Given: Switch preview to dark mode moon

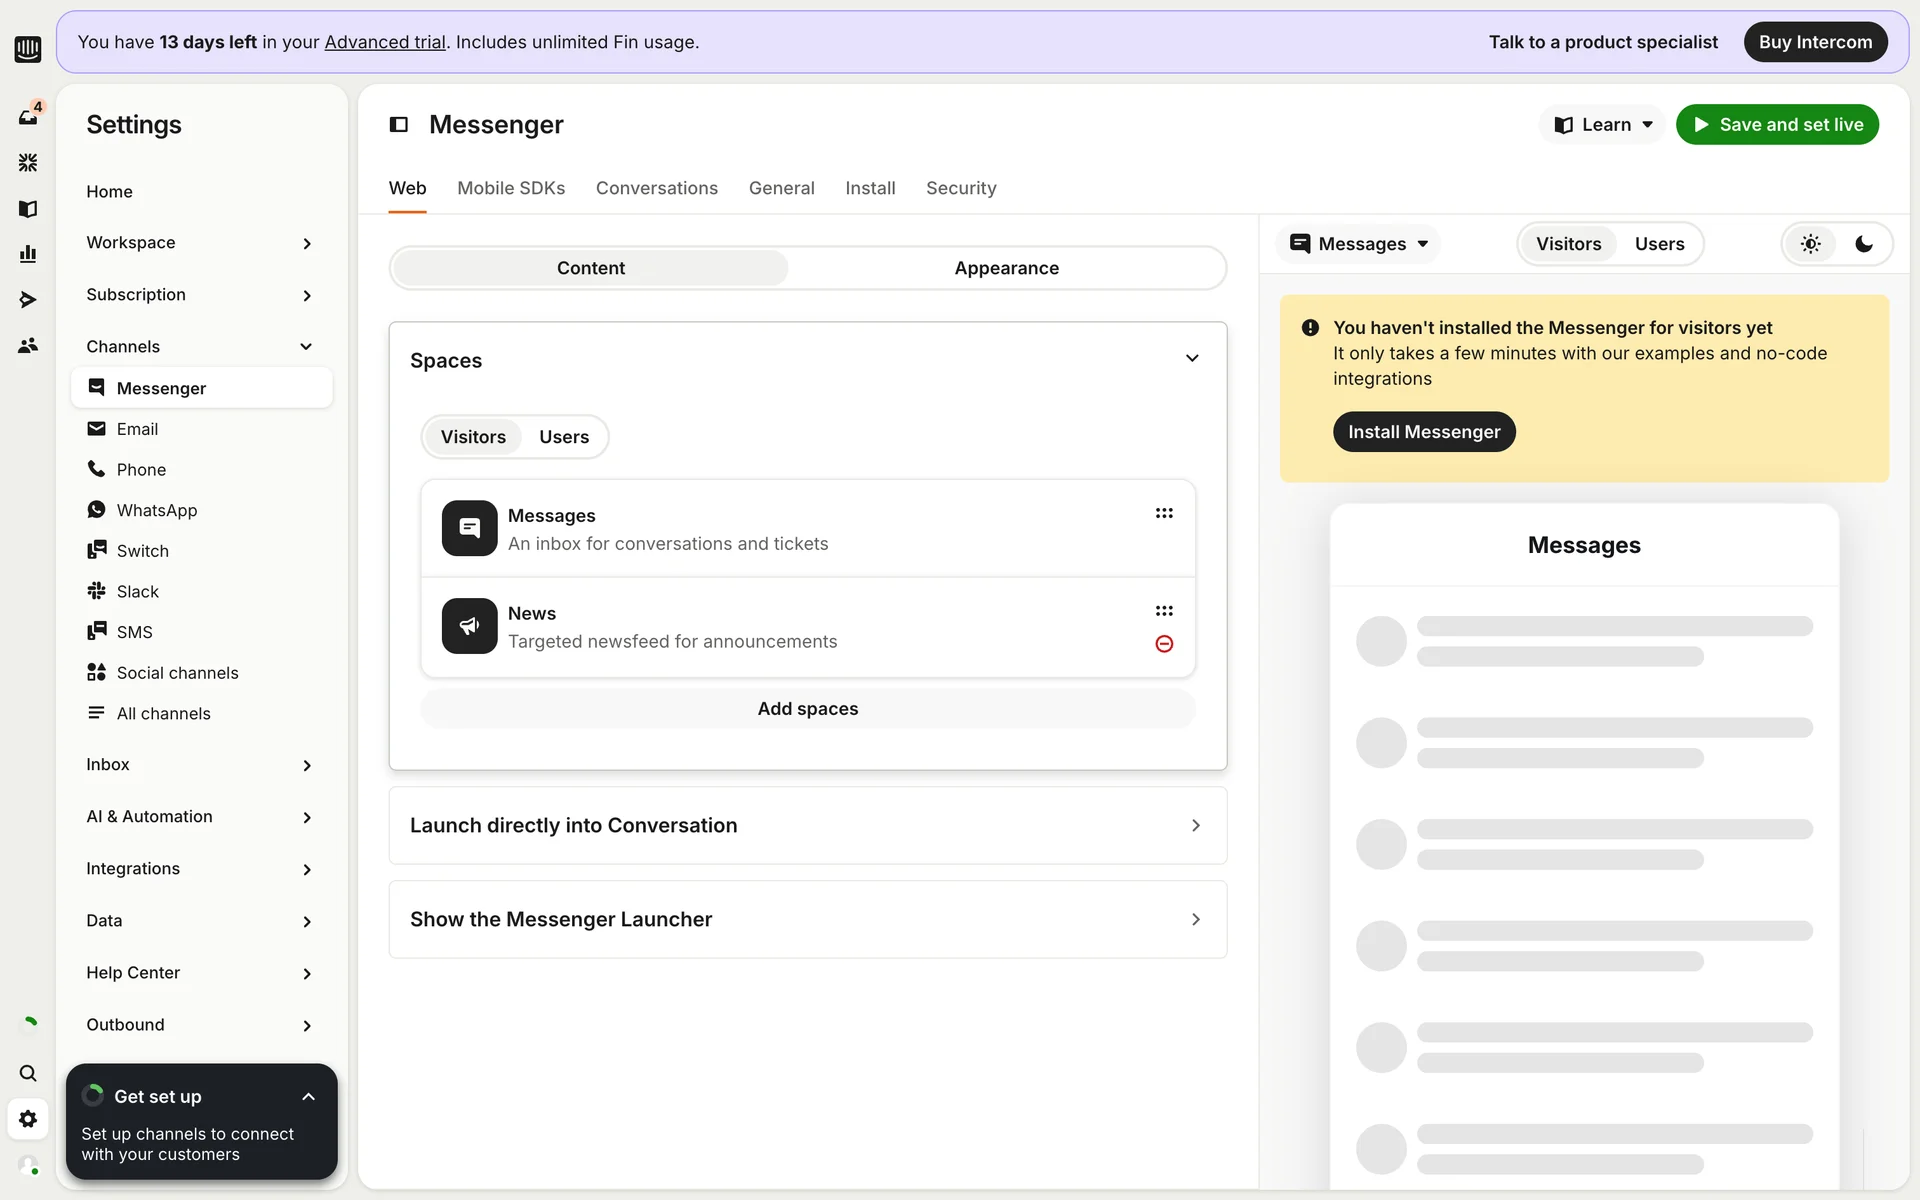Looking at the screenshot, I should point(1864,244).
